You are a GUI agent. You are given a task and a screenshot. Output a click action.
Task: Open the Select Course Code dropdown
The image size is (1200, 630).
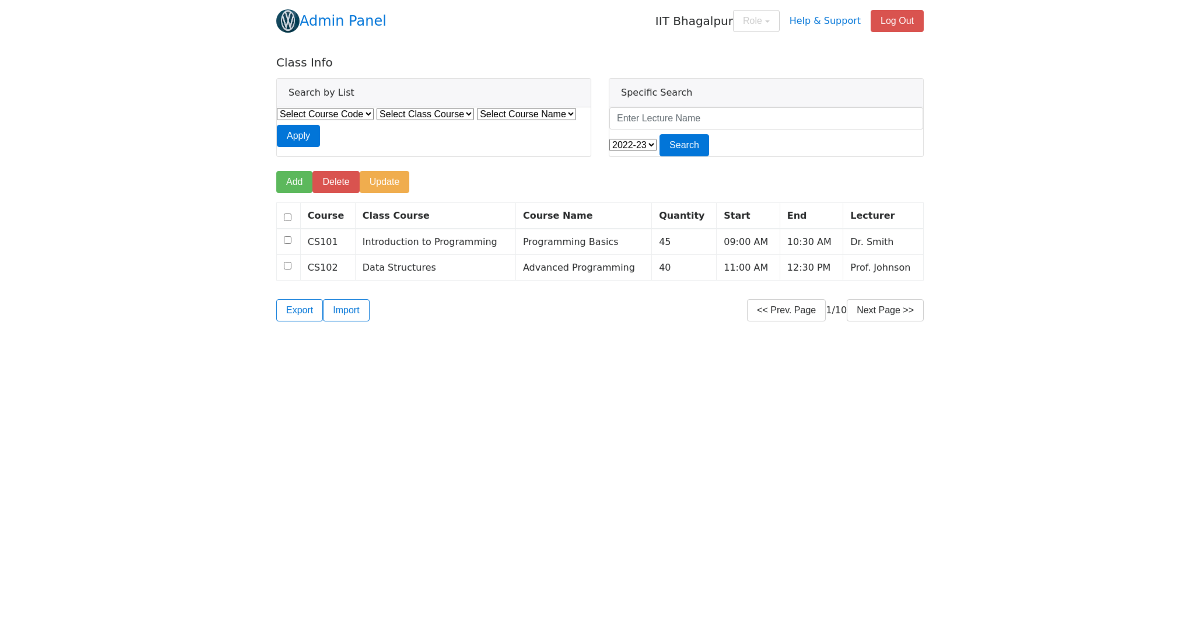tap(325, 113)
